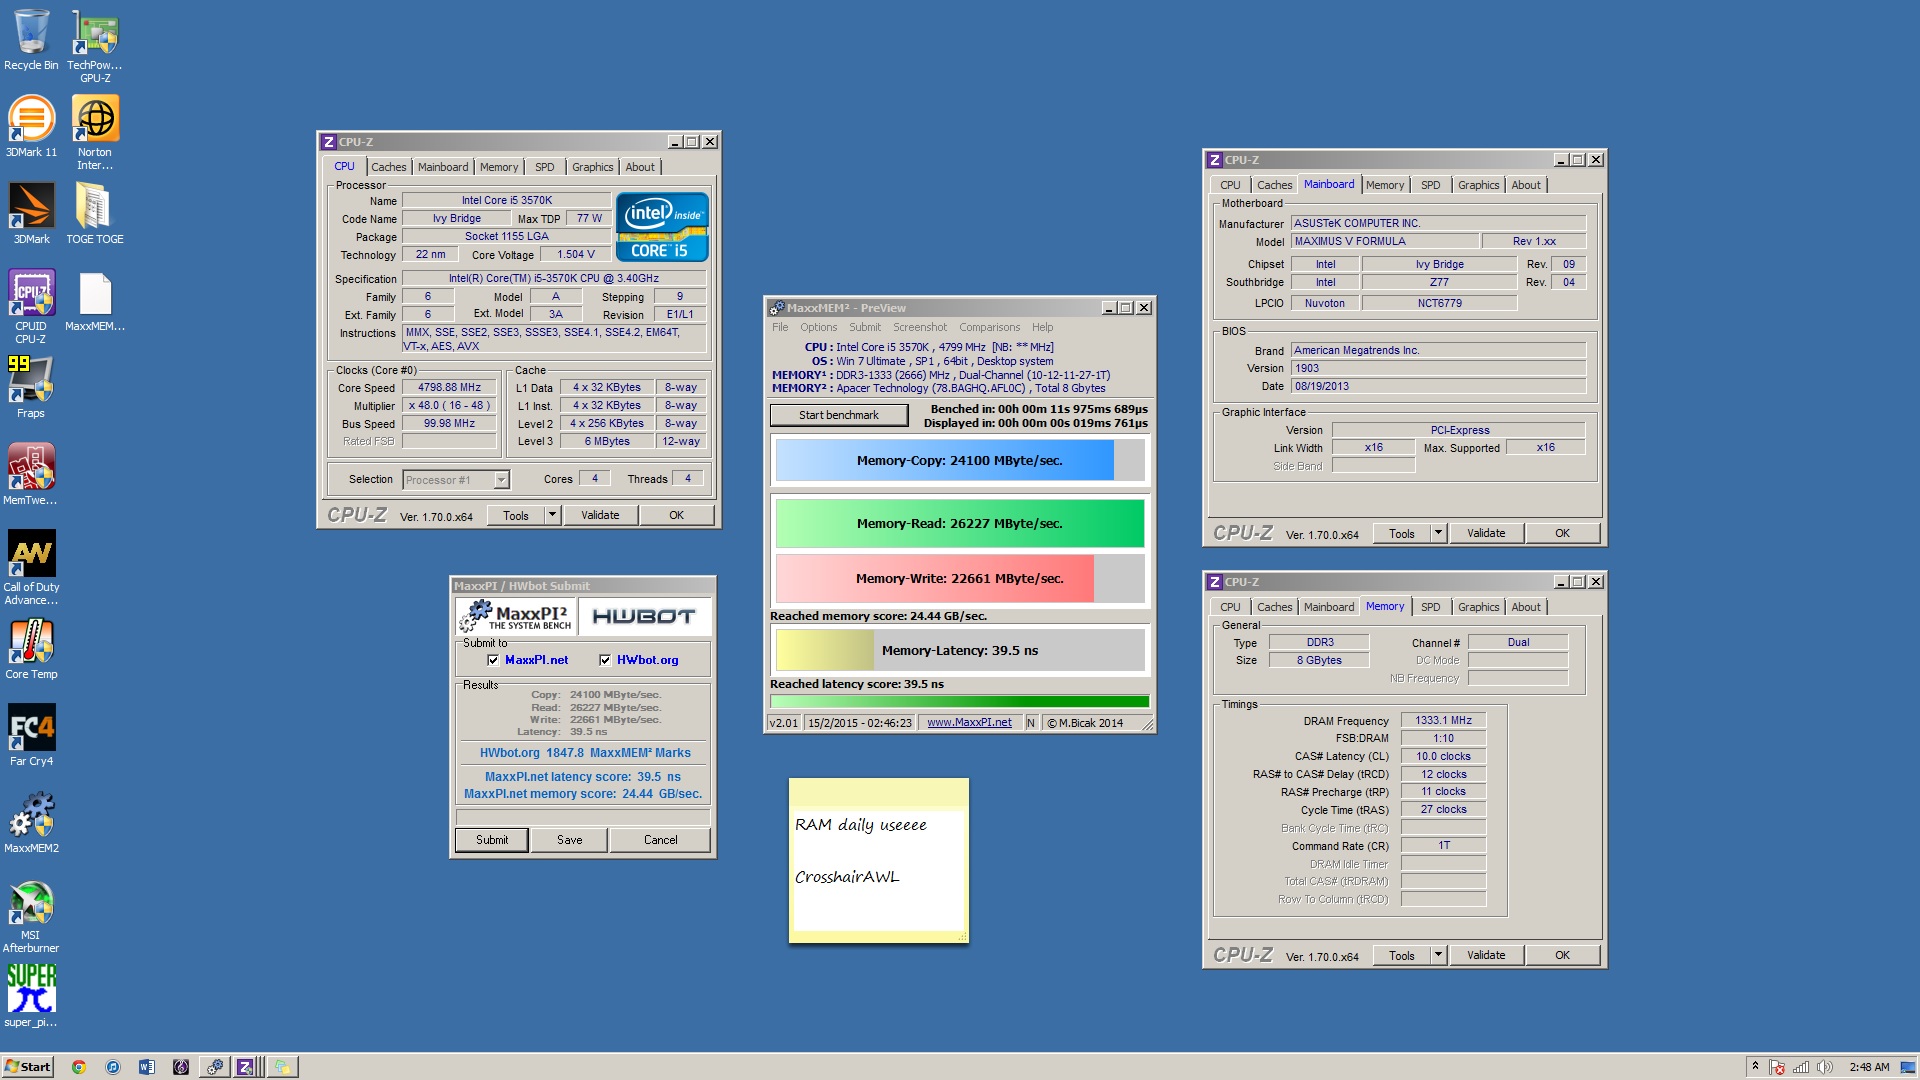The height and width of the screenshot is (1080, 1920).
Task: Switch to Sticky Notes taskbar button
Action: (x=283, y=1067)
